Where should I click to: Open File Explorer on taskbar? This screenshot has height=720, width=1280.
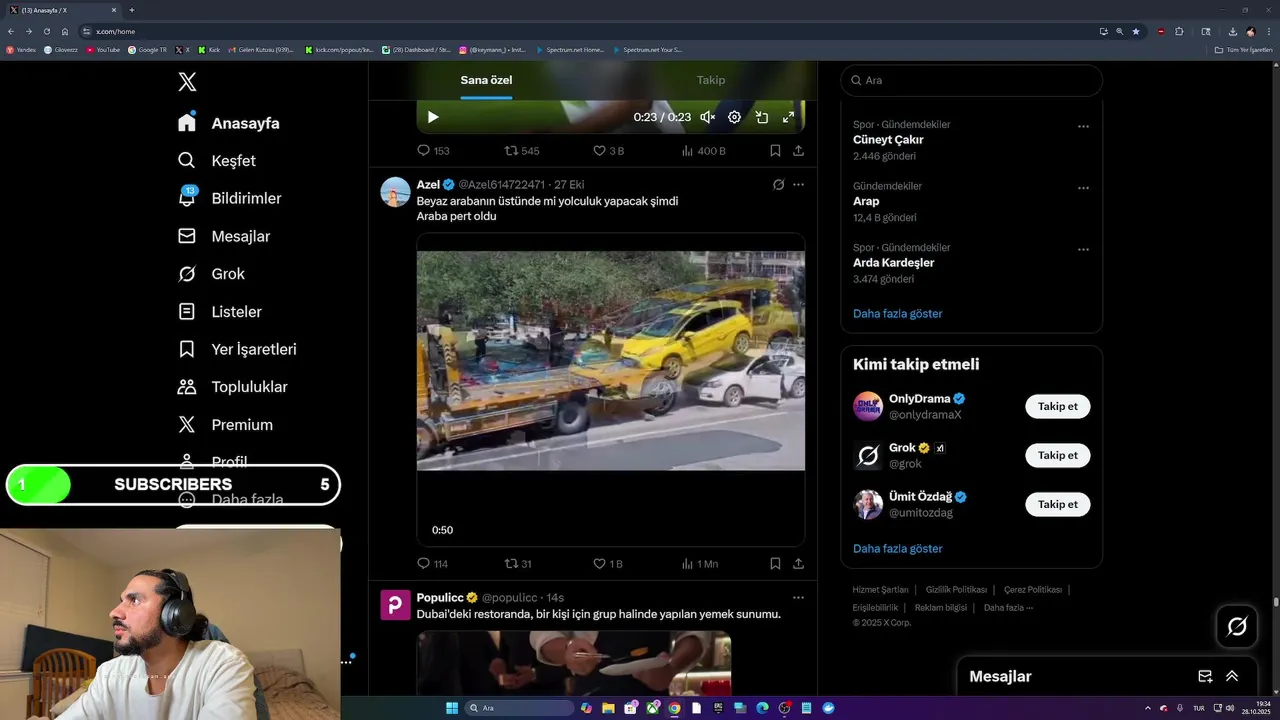[x=608, y=708]
